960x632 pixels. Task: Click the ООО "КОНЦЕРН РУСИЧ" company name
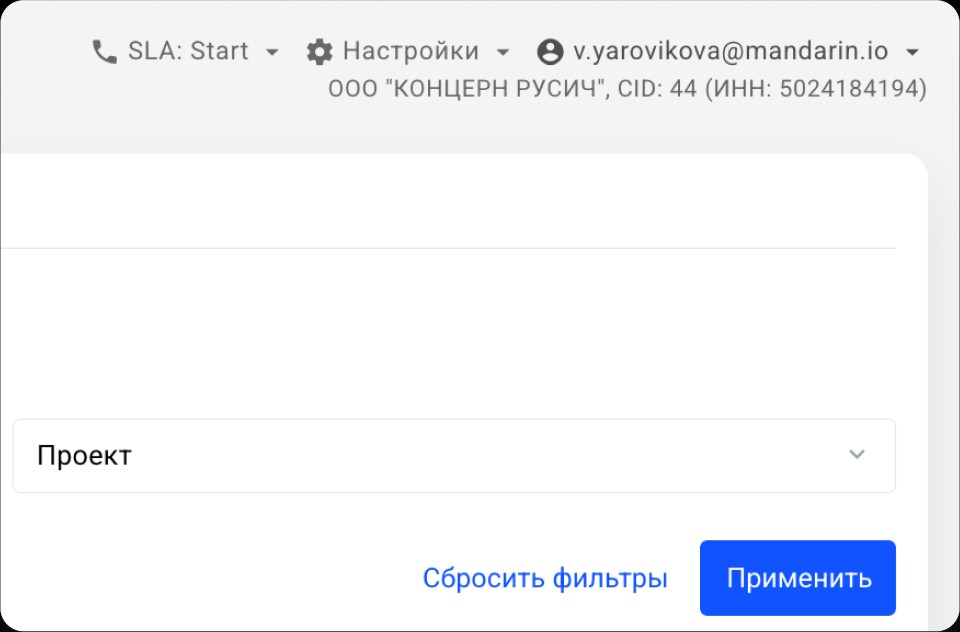(469, 89)
